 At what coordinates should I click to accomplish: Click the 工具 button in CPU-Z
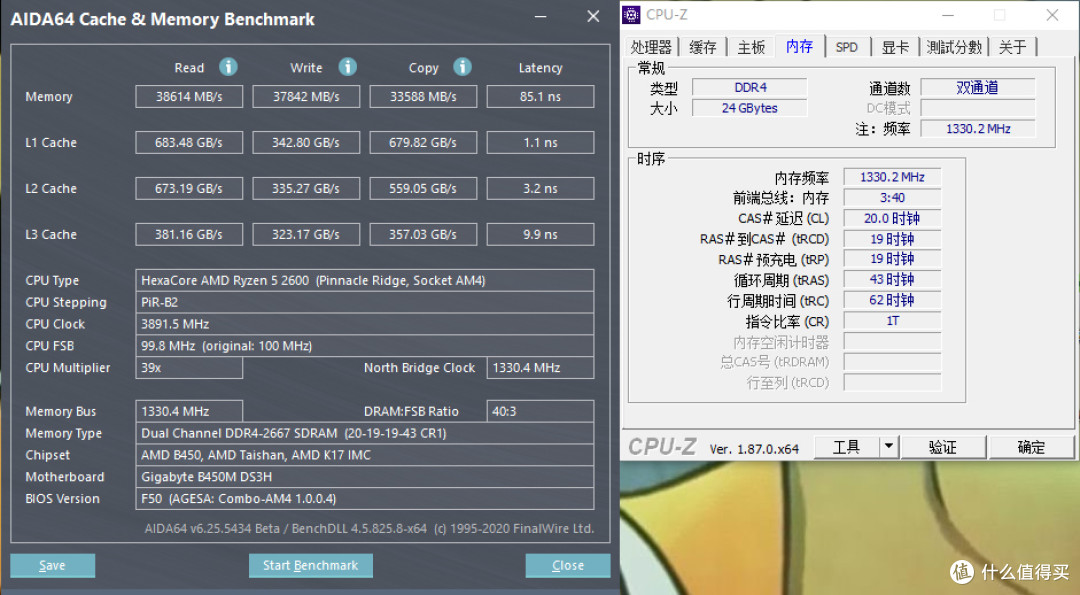click(x=847, y=447)
